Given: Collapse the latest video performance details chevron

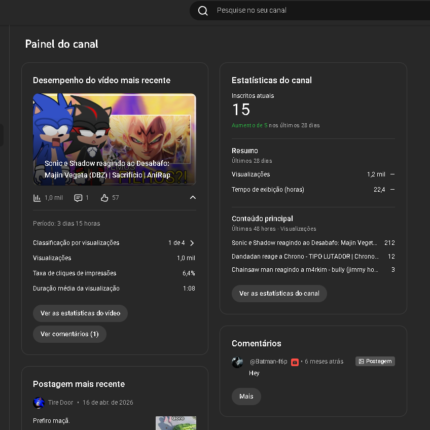Looking at the screenshot, I should (193, 198).
